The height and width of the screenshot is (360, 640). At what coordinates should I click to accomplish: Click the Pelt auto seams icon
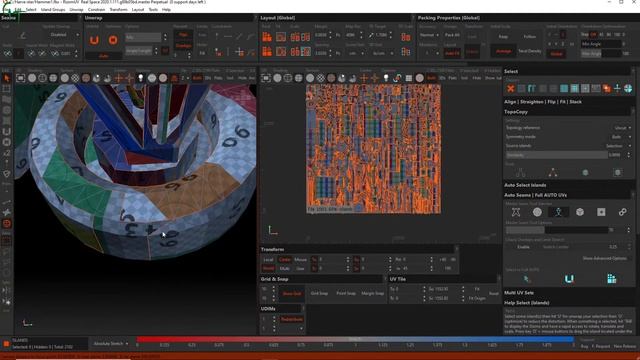tap(516, 212)
